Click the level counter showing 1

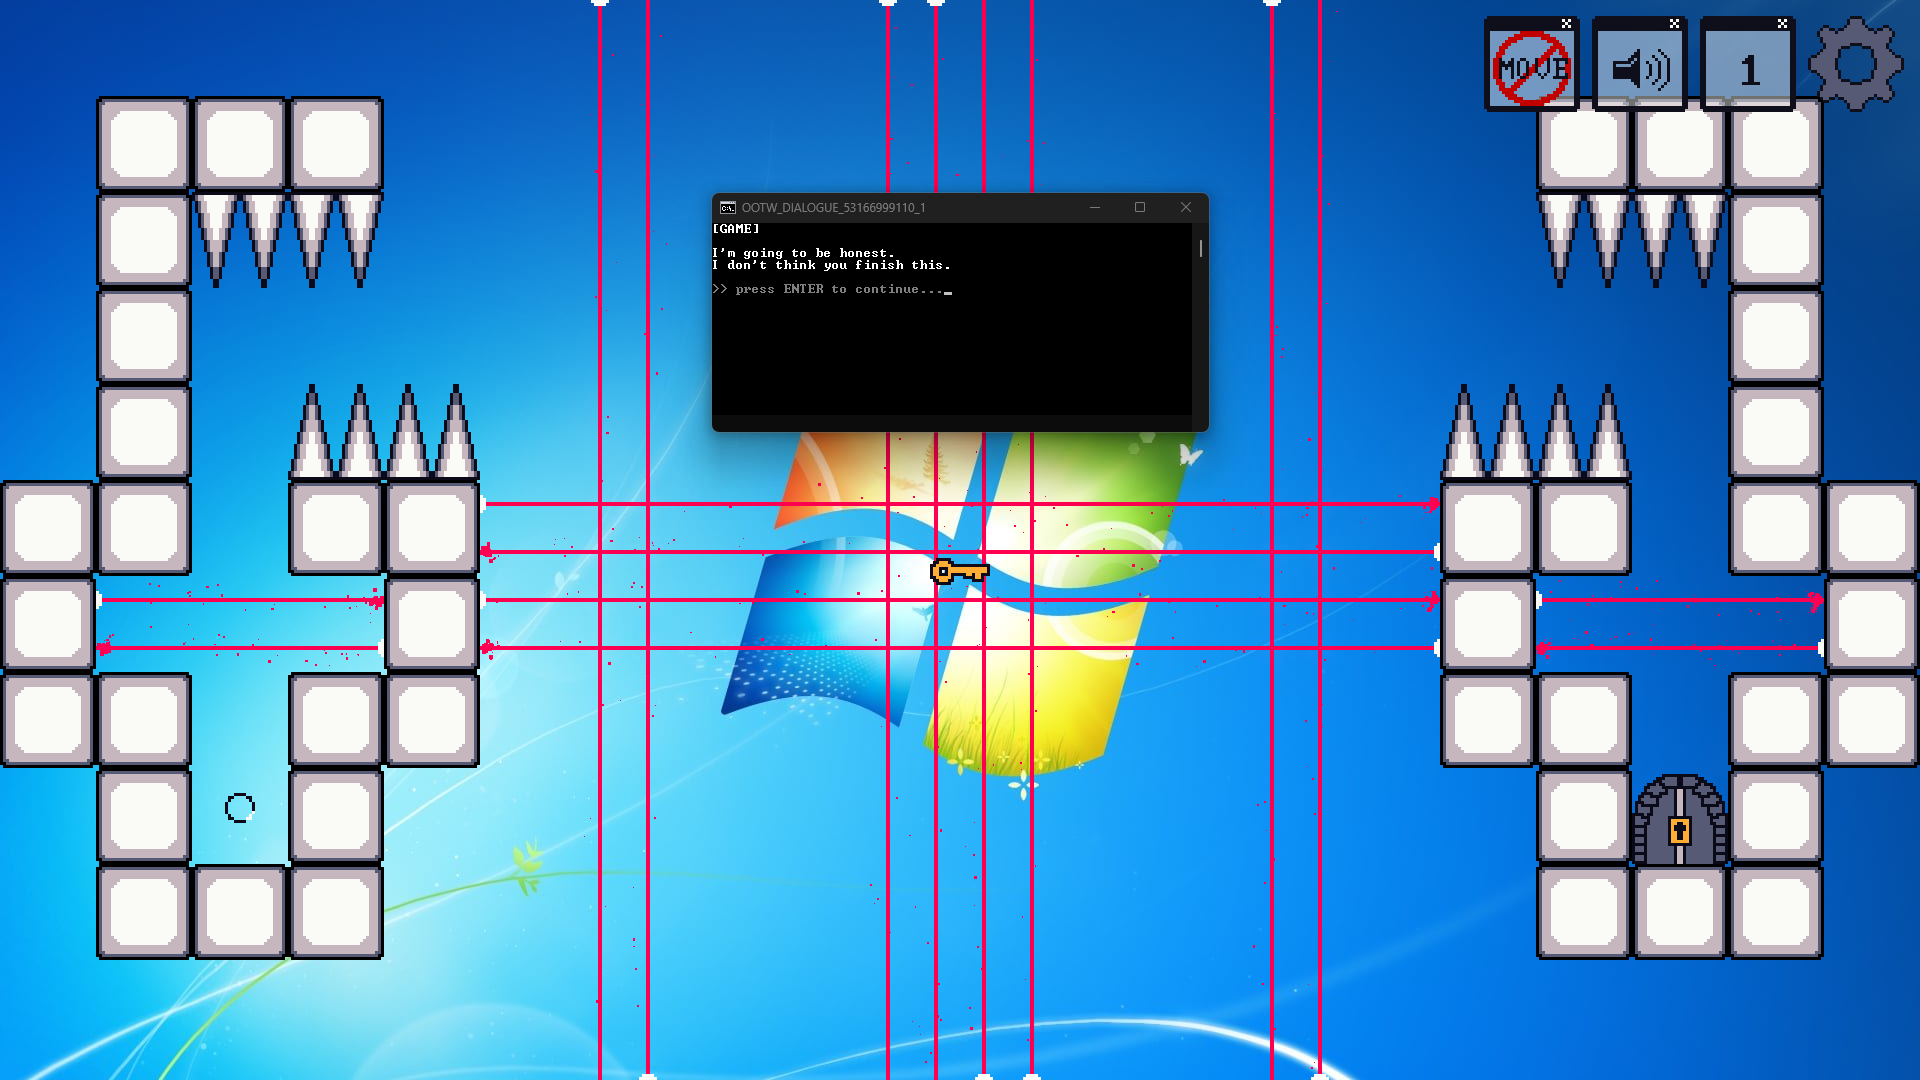coord(1748,68)
